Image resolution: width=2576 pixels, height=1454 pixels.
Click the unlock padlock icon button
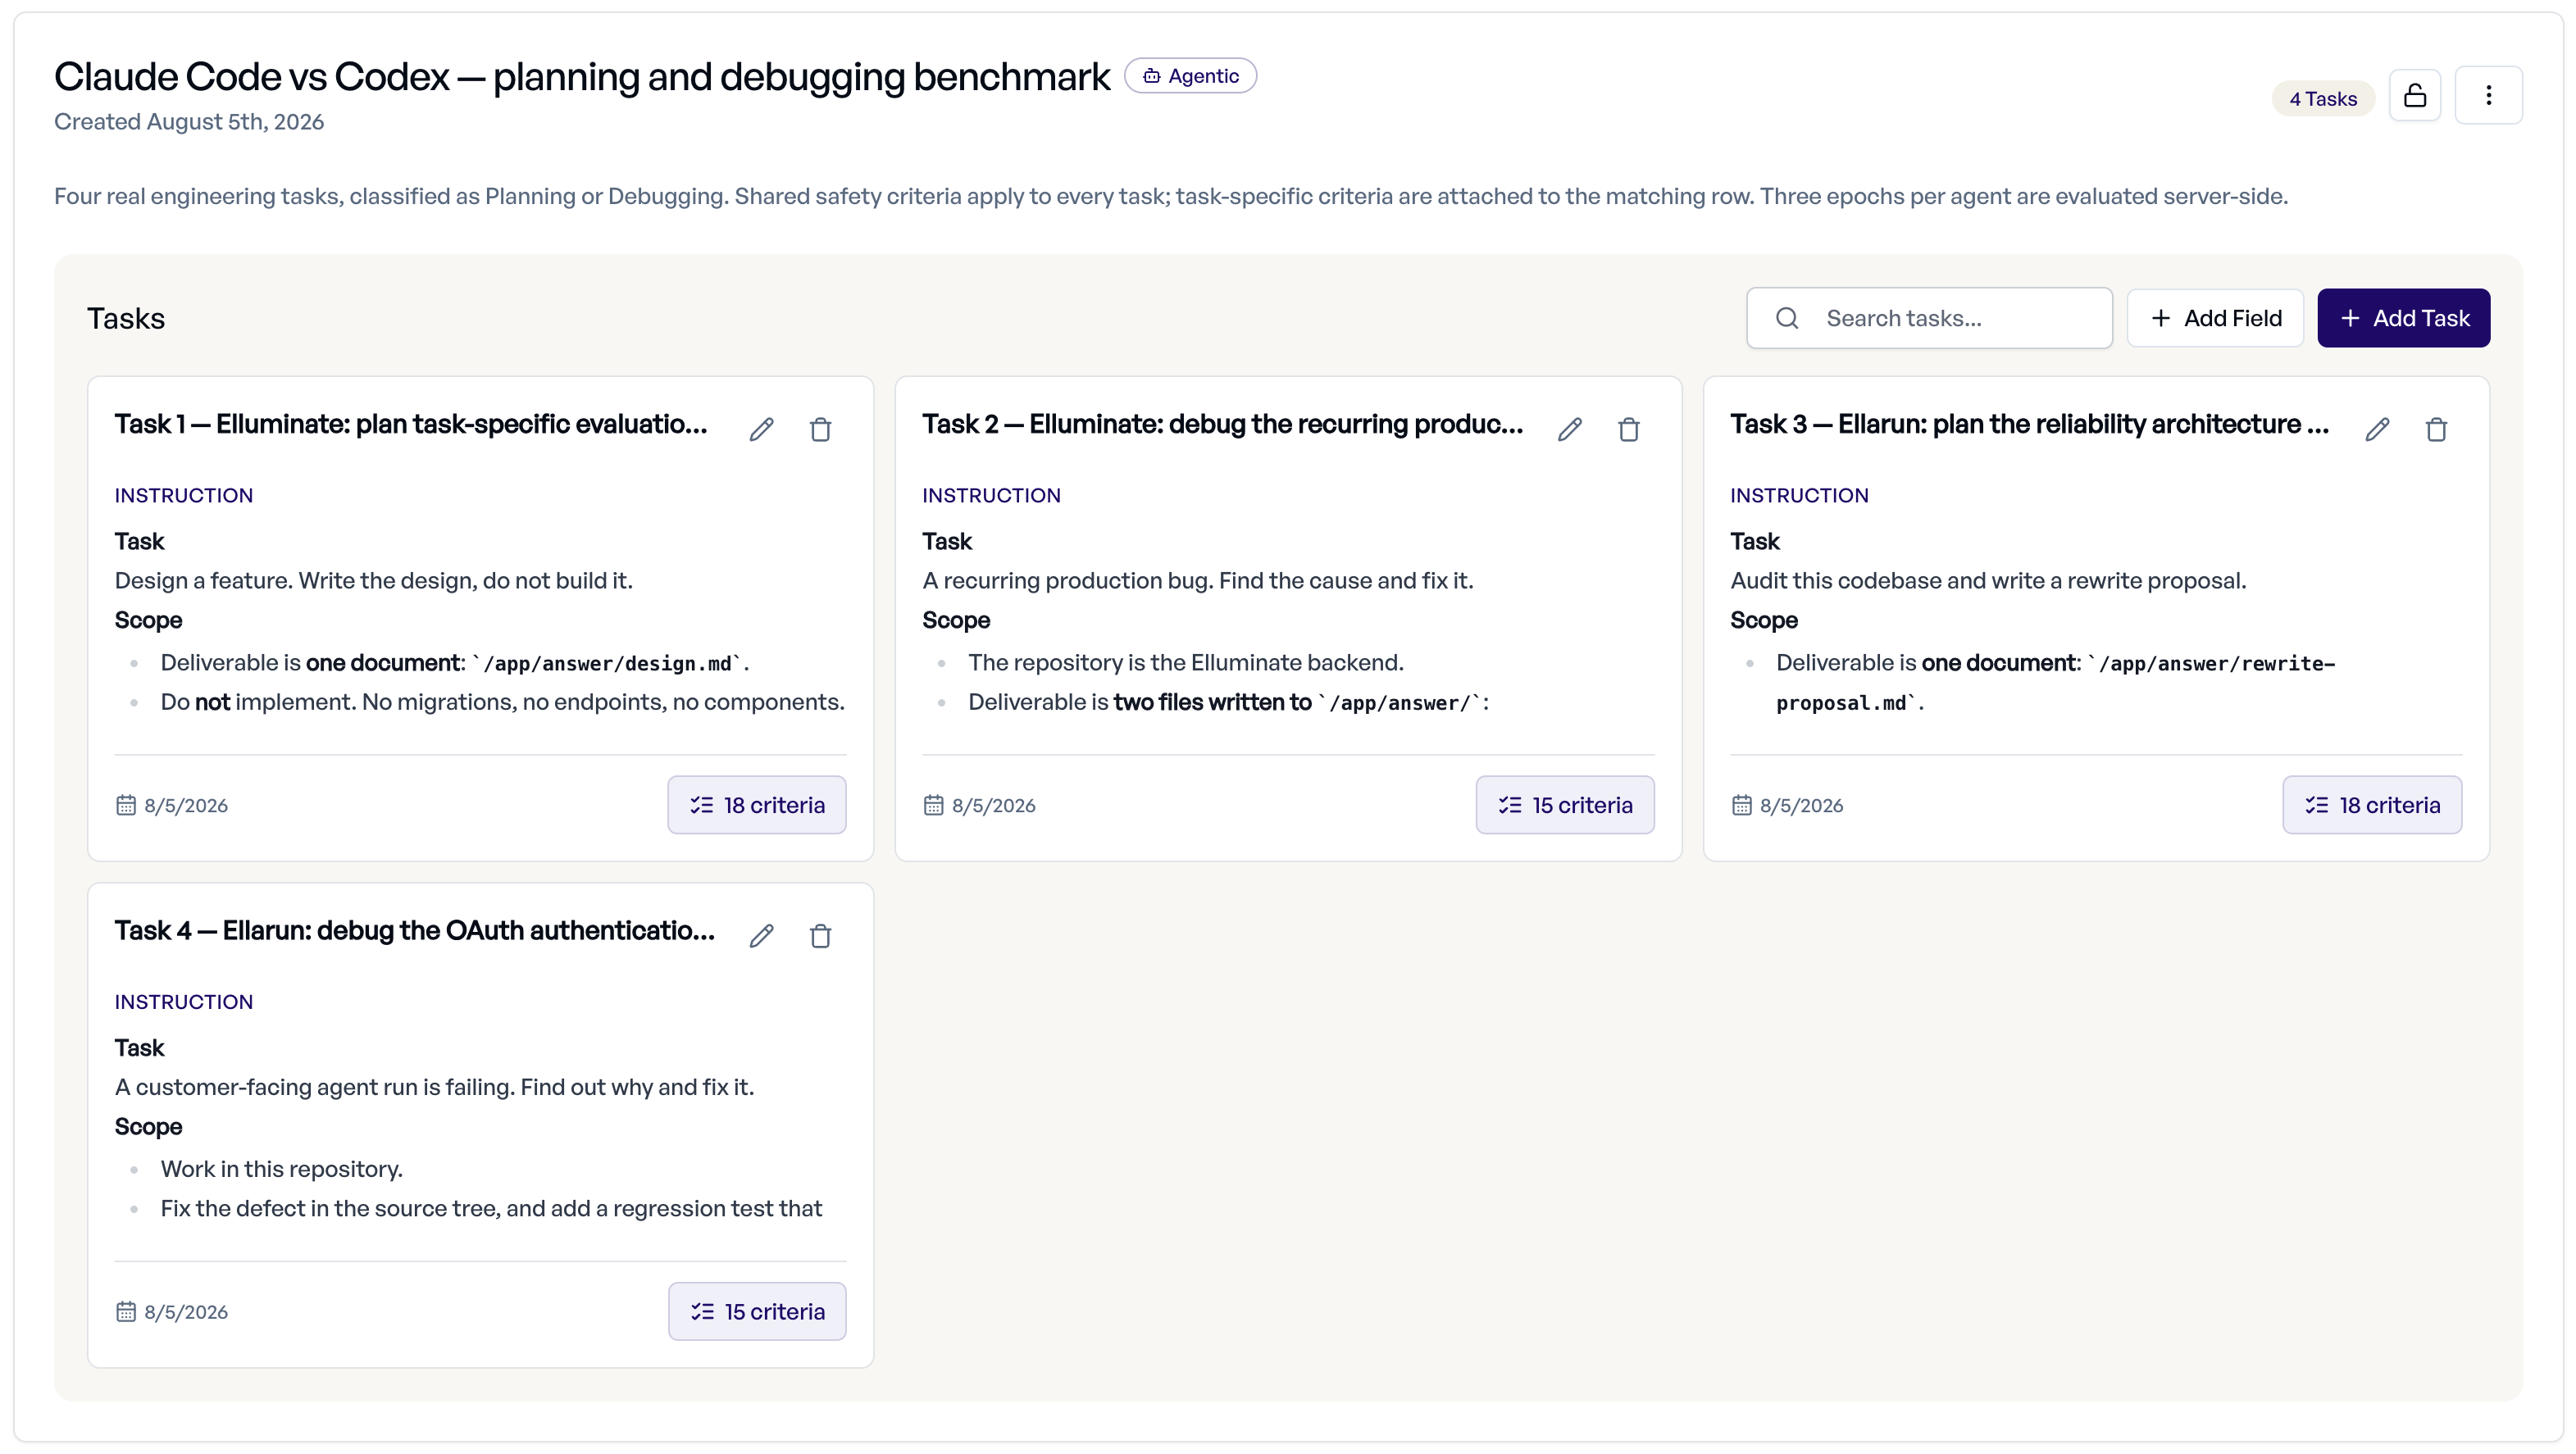click(x=2414, y=95)
